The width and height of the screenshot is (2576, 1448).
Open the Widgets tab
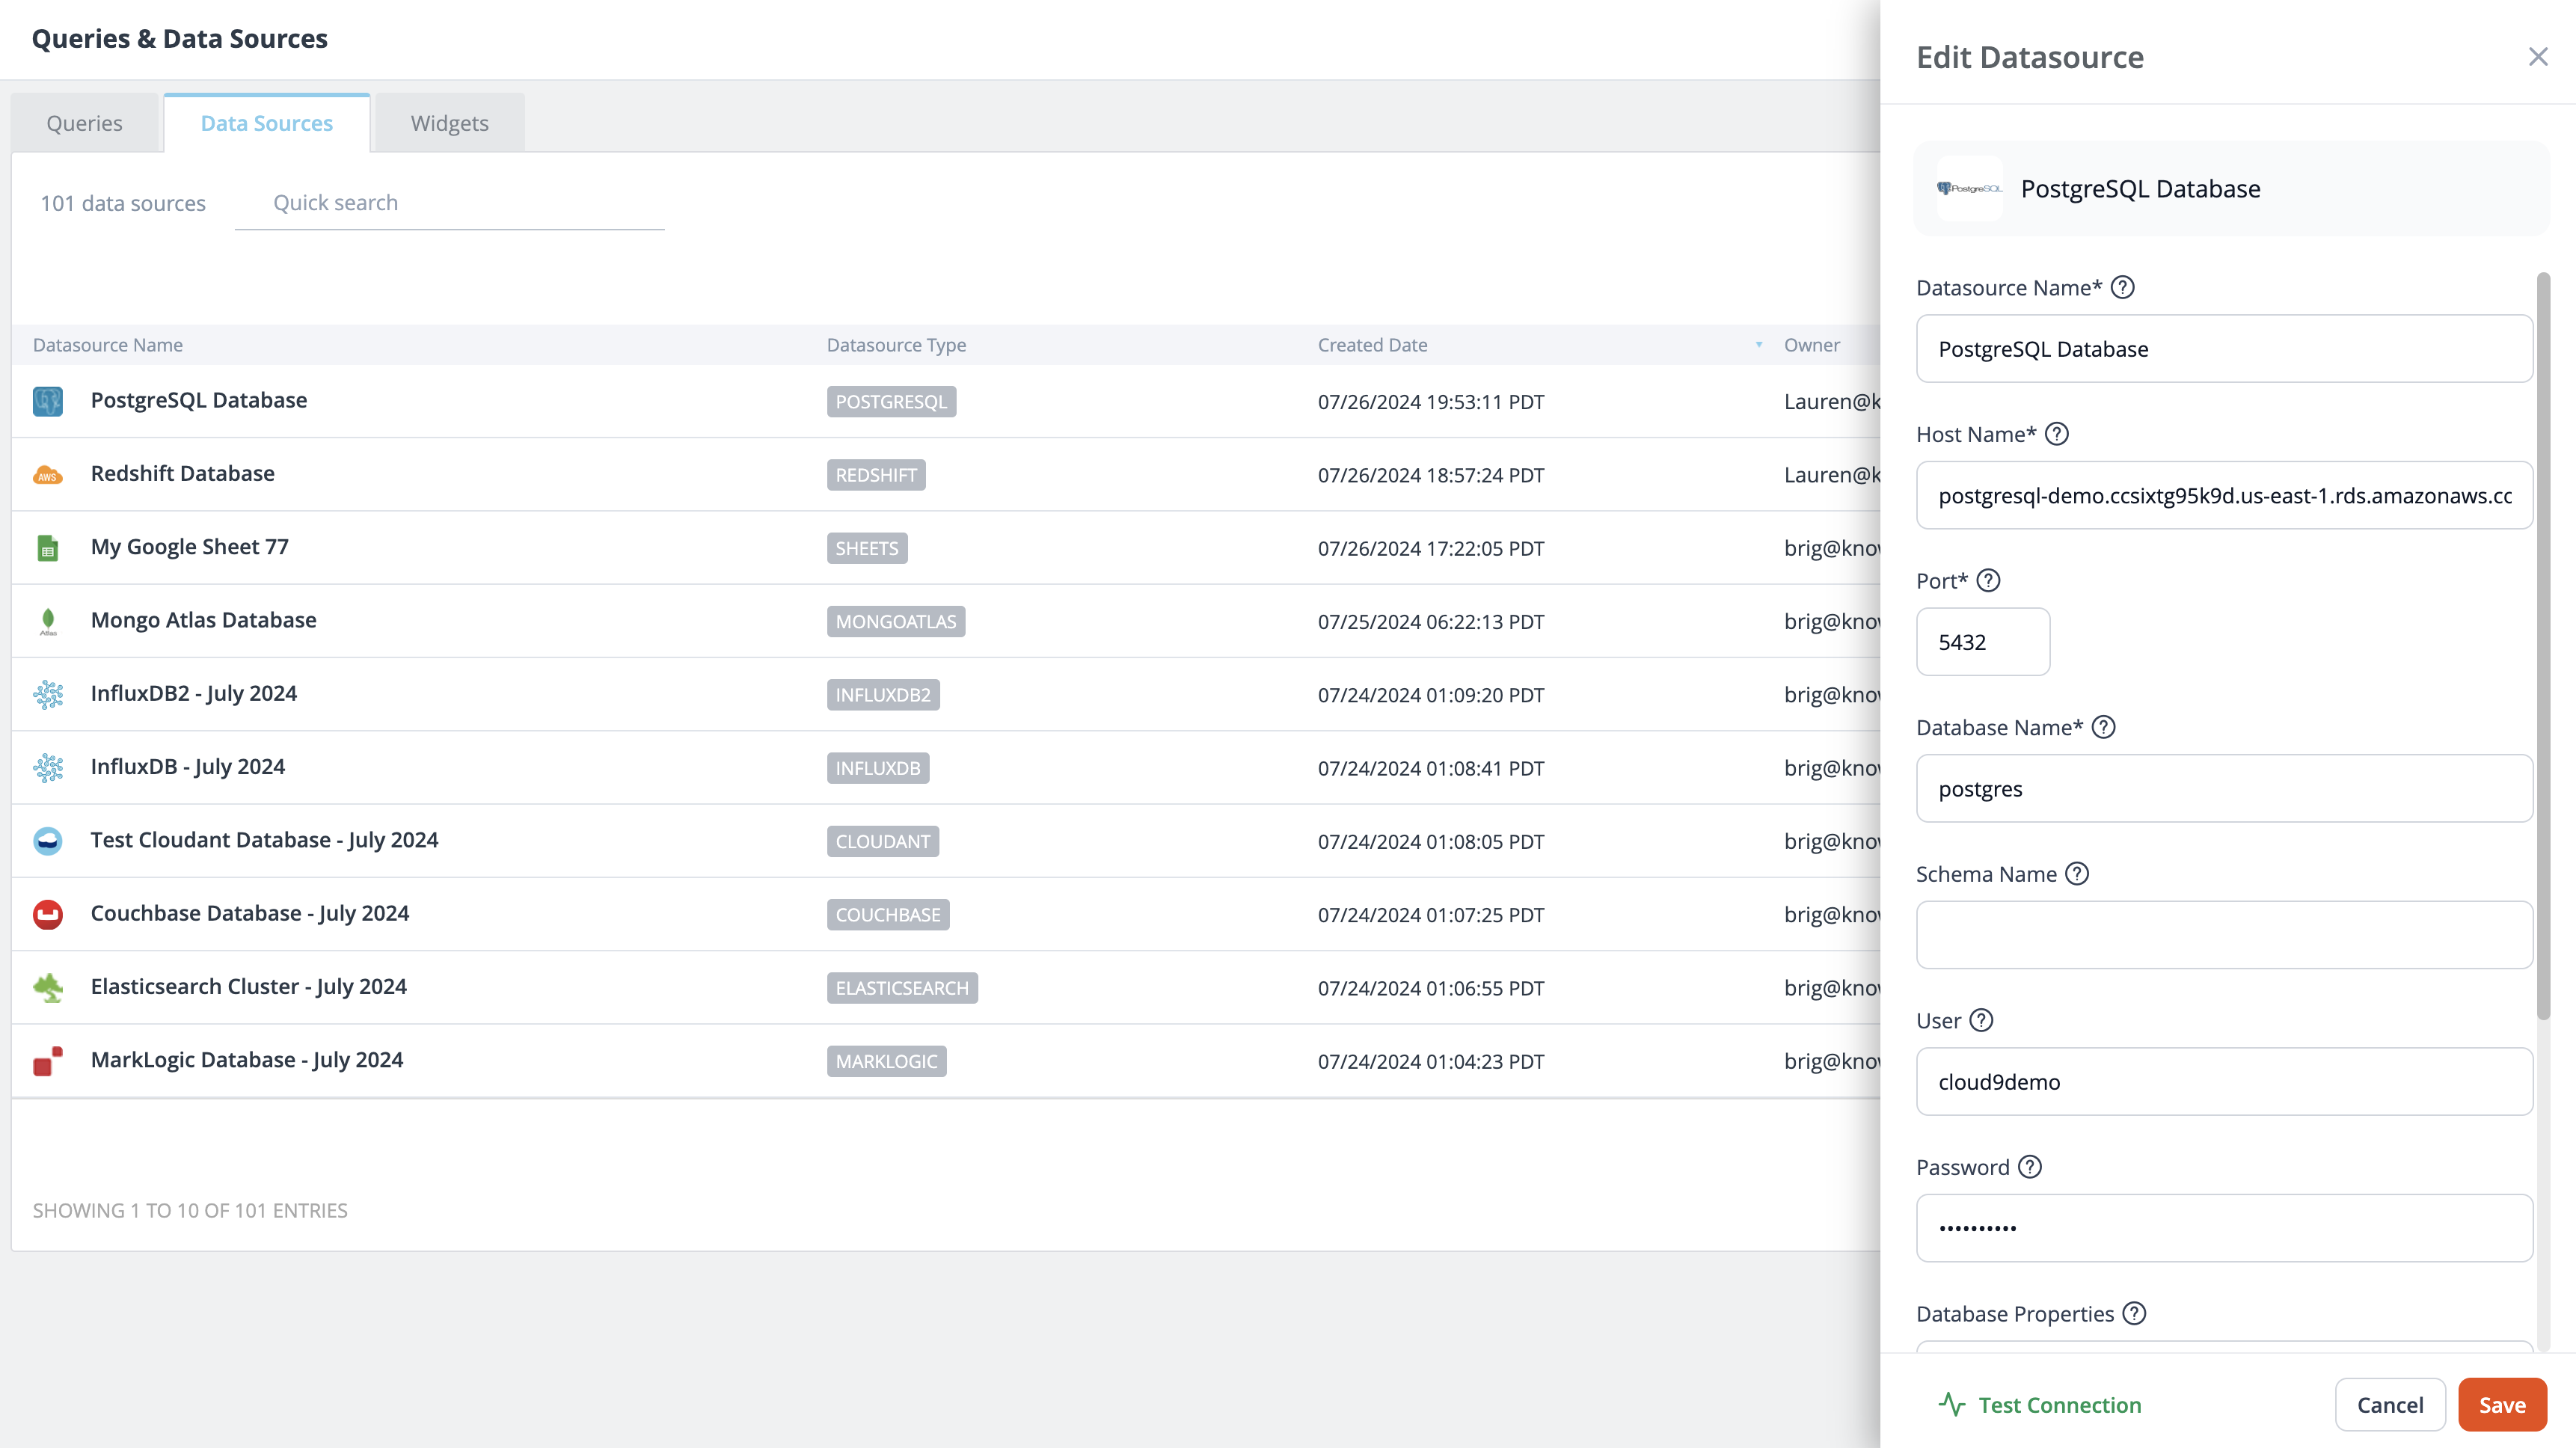coord(449,122)
